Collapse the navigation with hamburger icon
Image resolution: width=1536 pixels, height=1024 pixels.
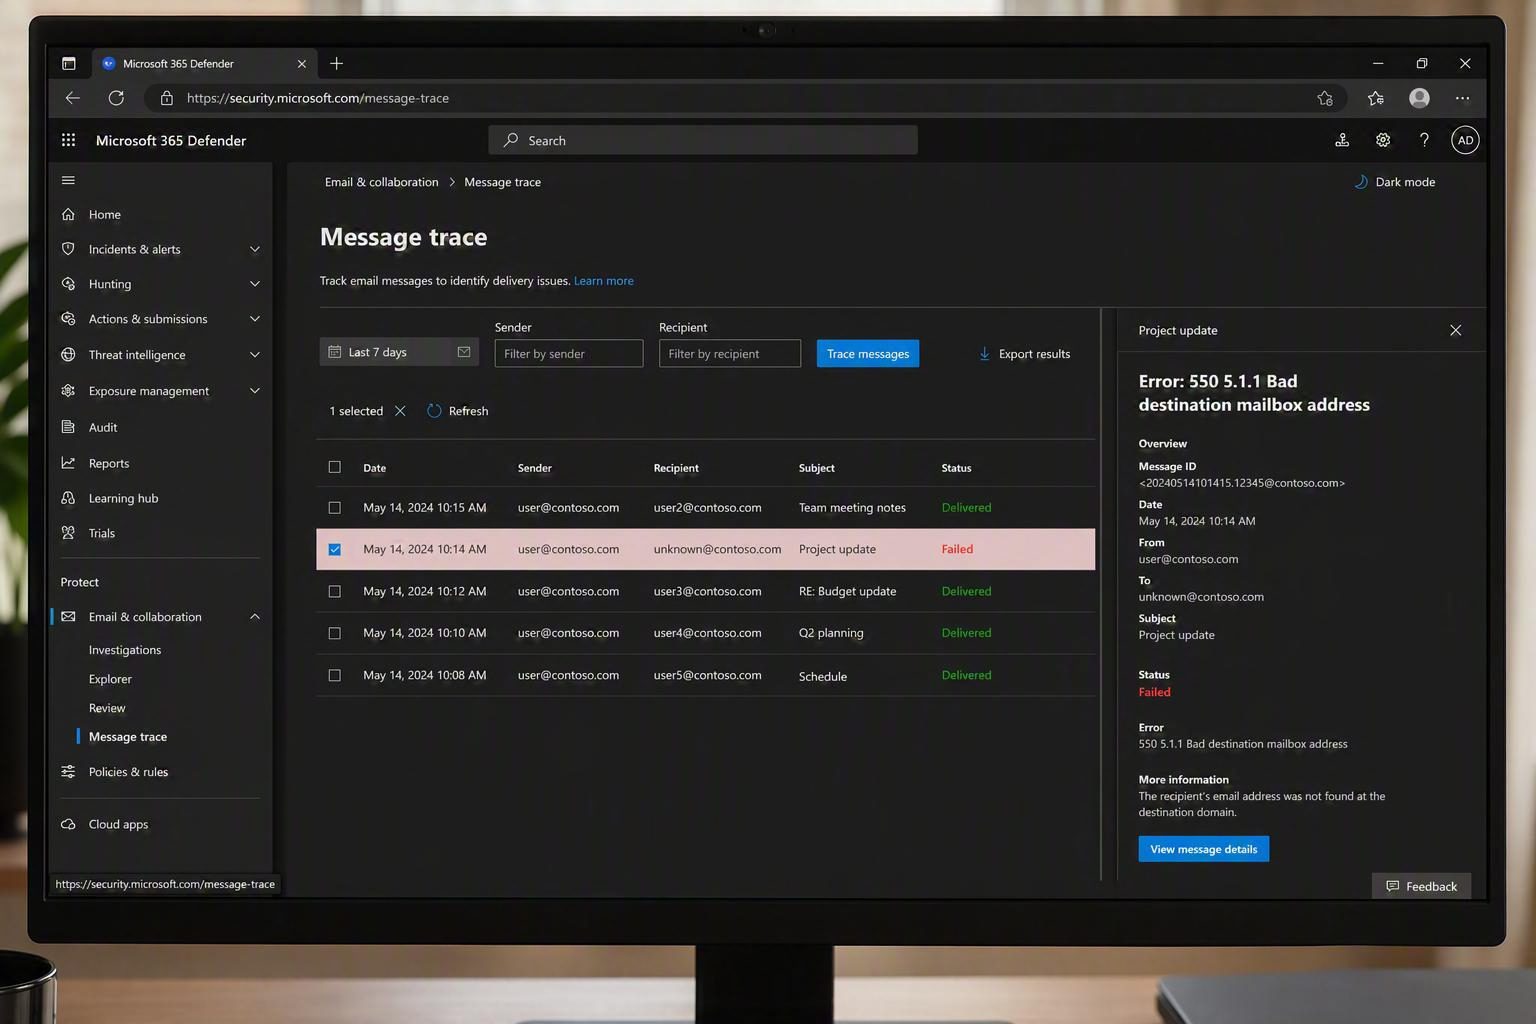(68, 180)
